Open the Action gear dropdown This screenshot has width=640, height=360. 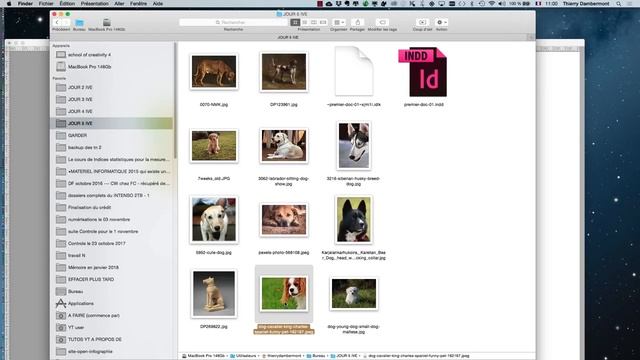441,22
